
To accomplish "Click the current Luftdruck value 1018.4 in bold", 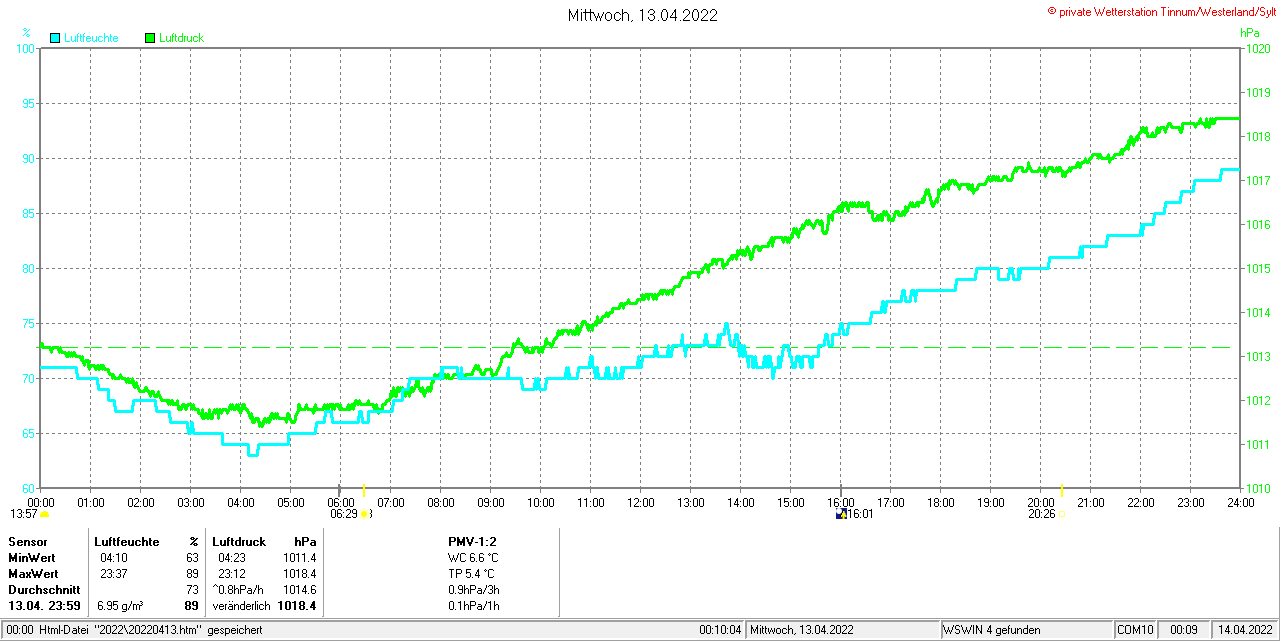I will pyautogui.click(x=297, y=606).
